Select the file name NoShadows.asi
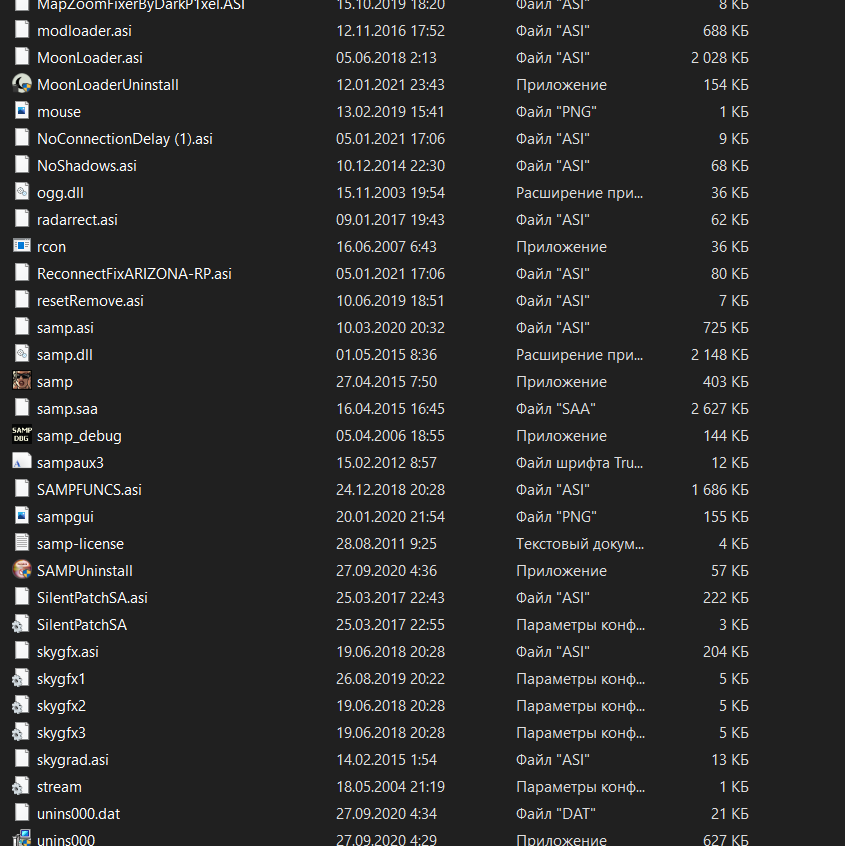 [x=87, y=166]
